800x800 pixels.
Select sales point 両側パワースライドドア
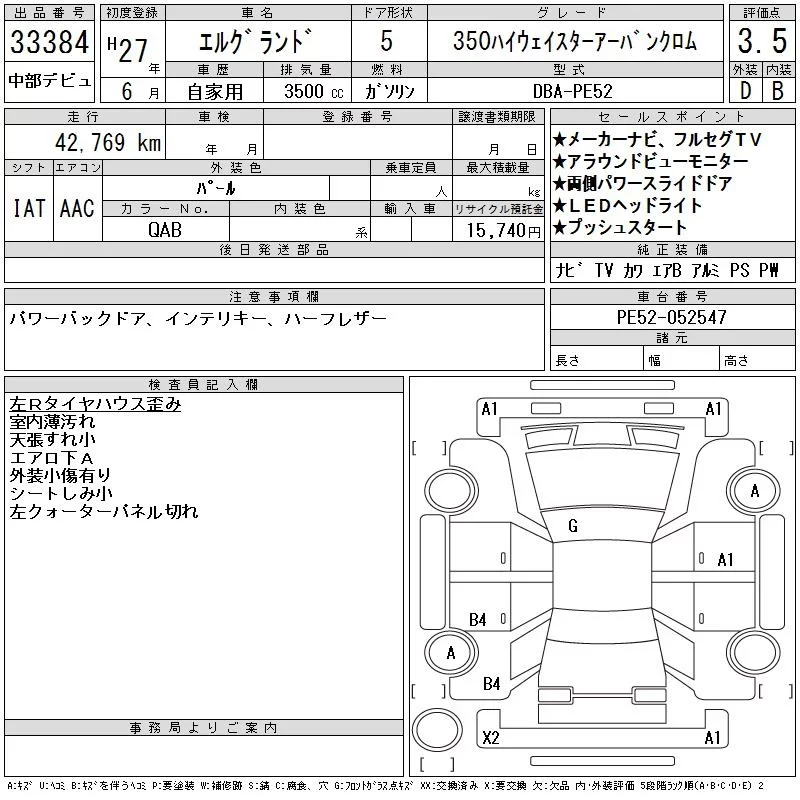coord(643,183)
